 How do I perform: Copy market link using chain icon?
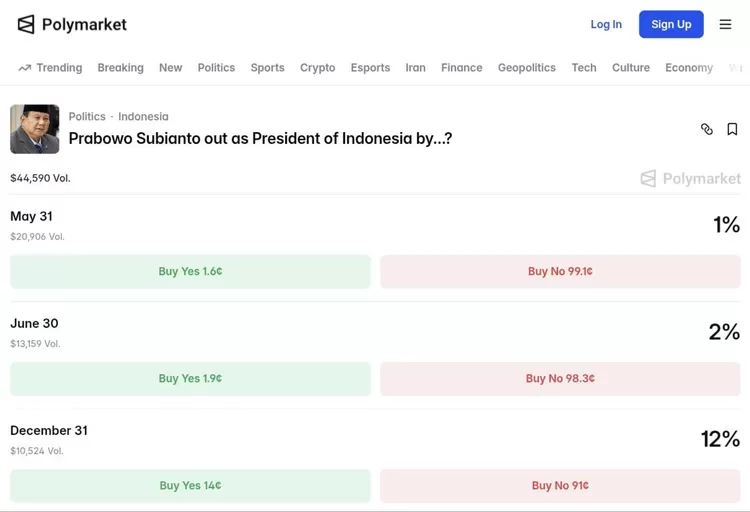click(706, 129)
